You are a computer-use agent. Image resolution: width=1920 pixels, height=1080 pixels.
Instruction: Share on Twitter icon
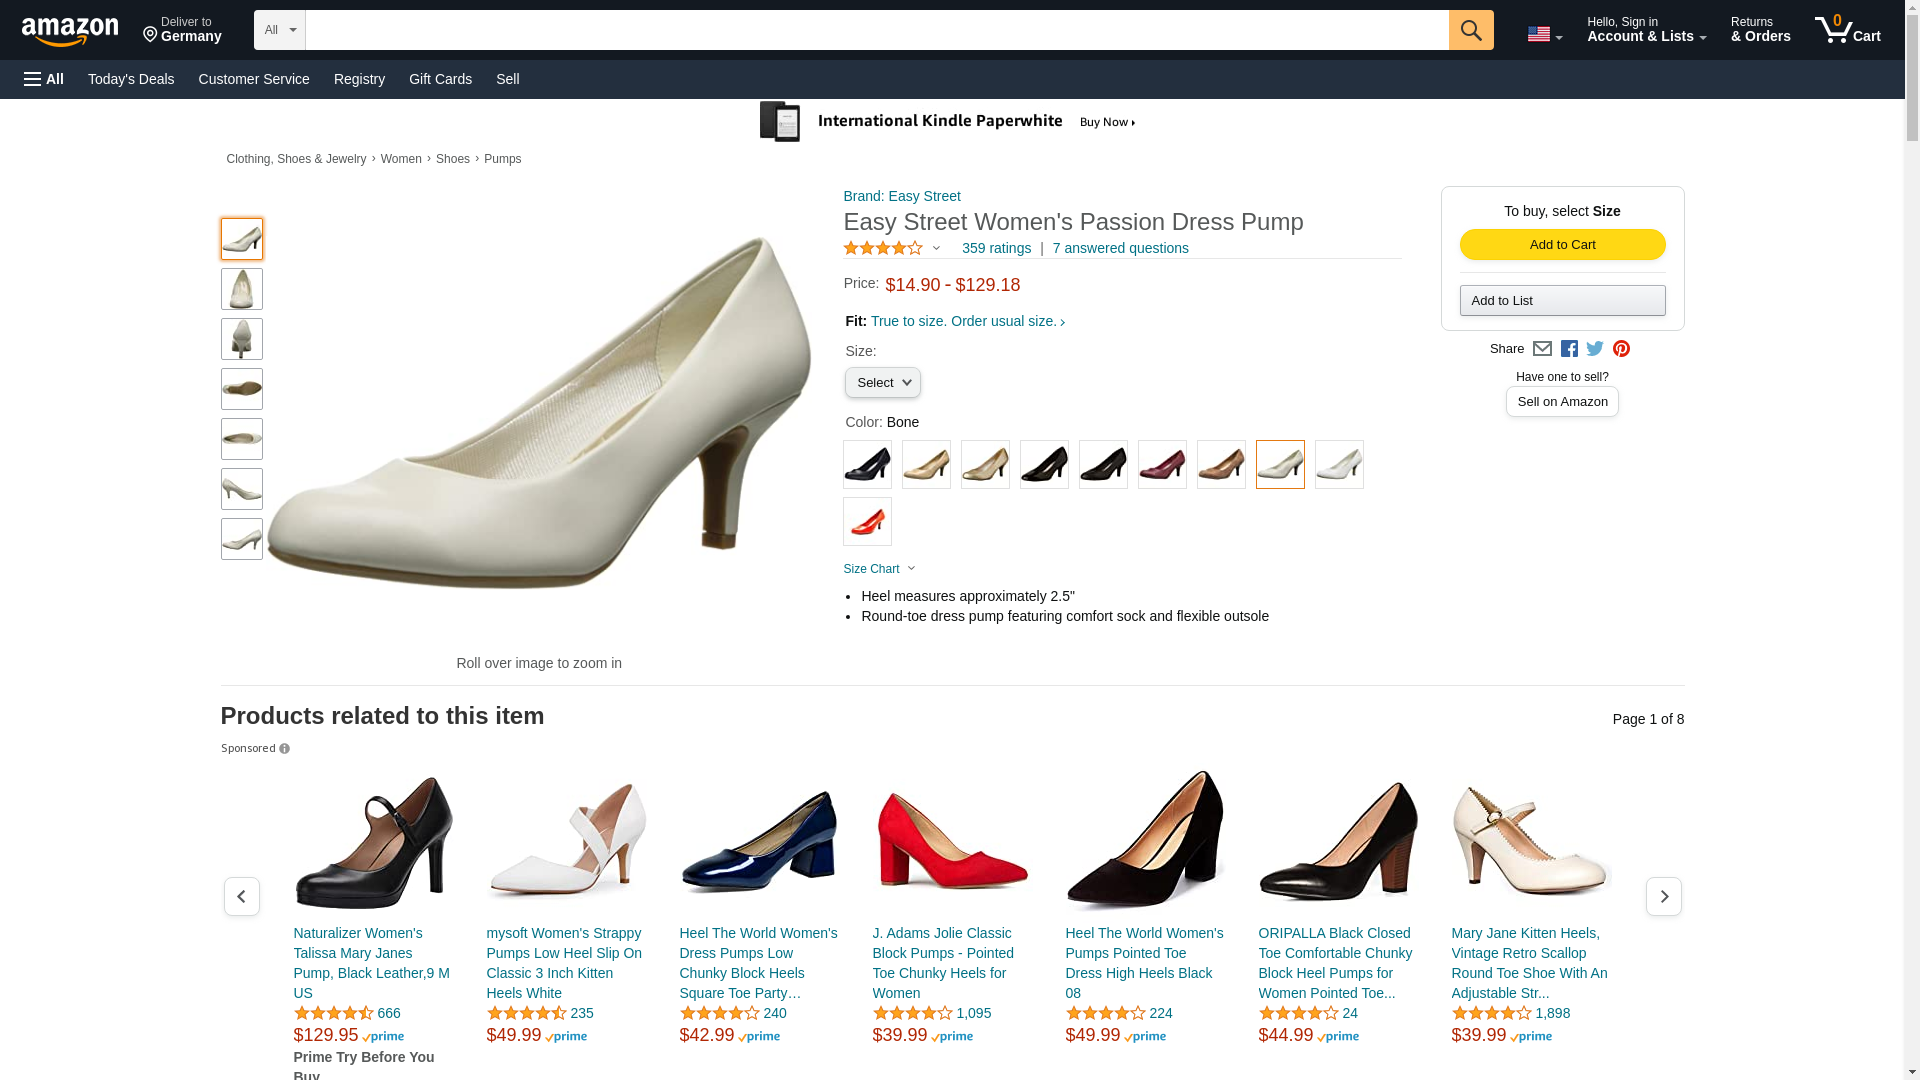point(1594,349)
